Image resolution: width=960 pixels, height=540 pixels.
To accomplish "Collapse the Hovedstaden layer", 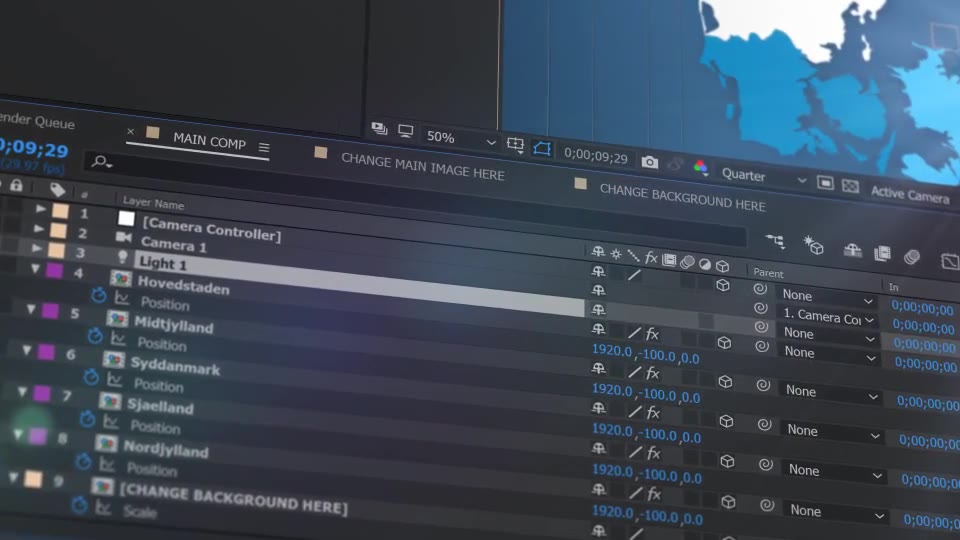I will (x=35, y=269).
